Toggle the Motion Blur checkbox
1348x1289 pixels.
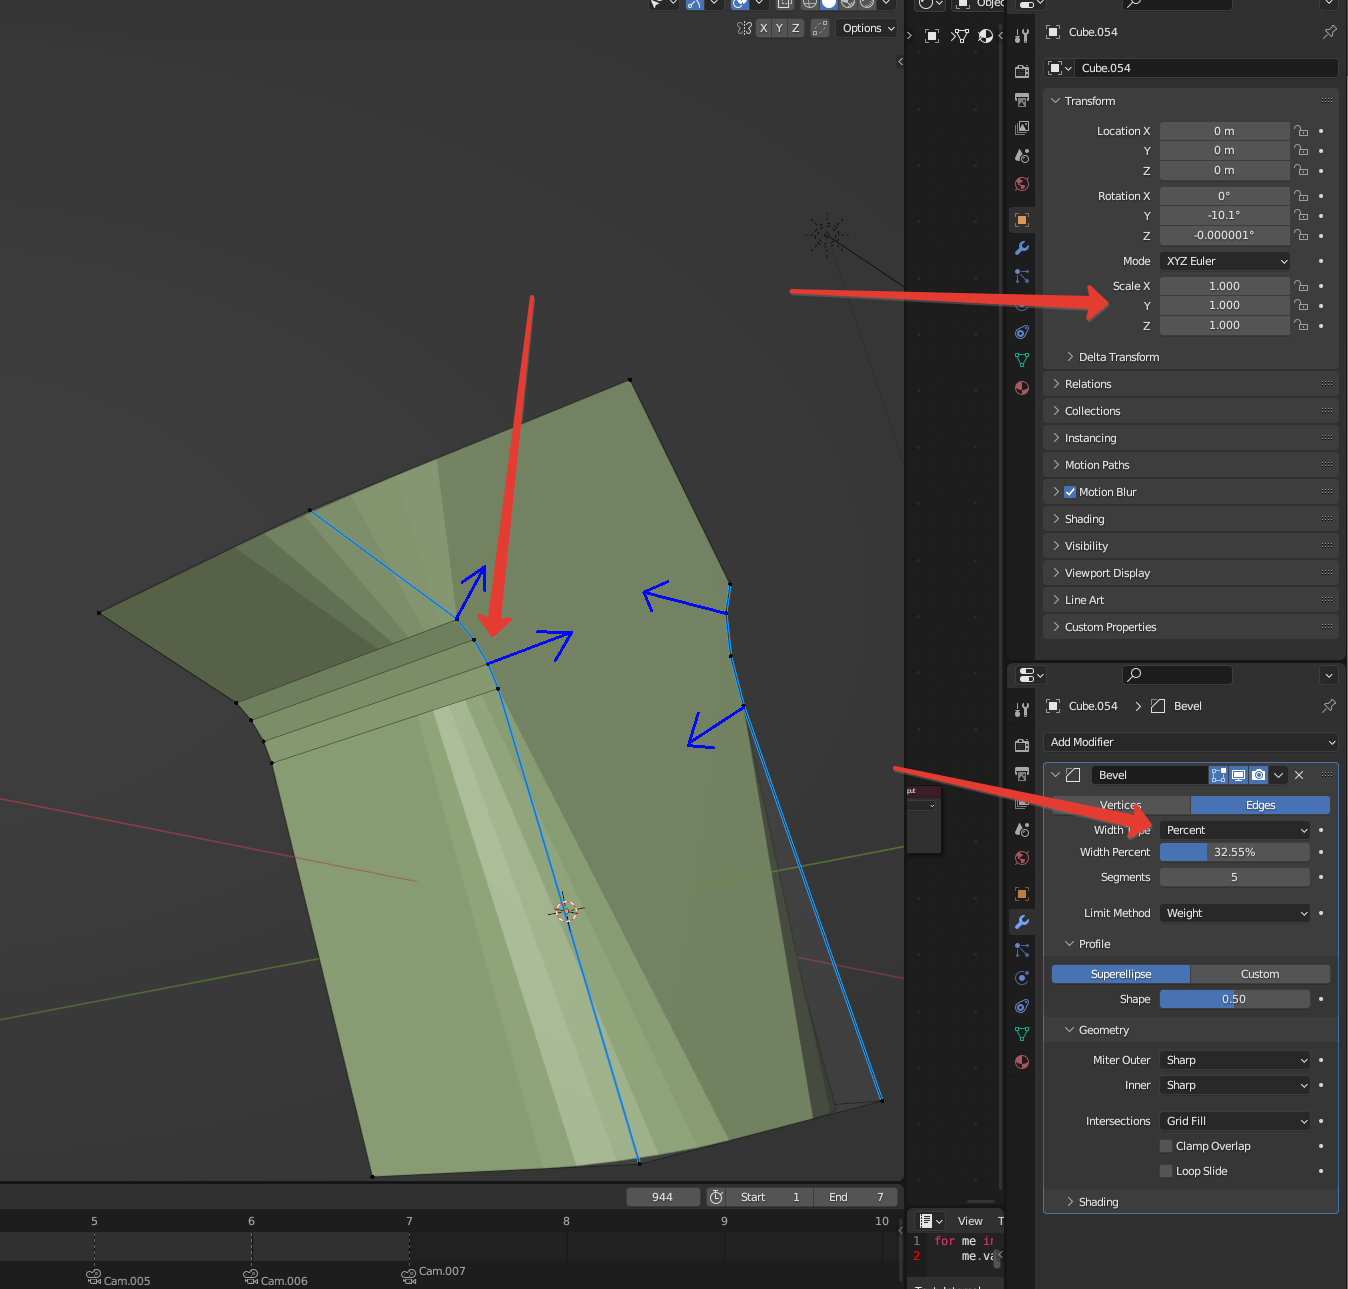1070,492
